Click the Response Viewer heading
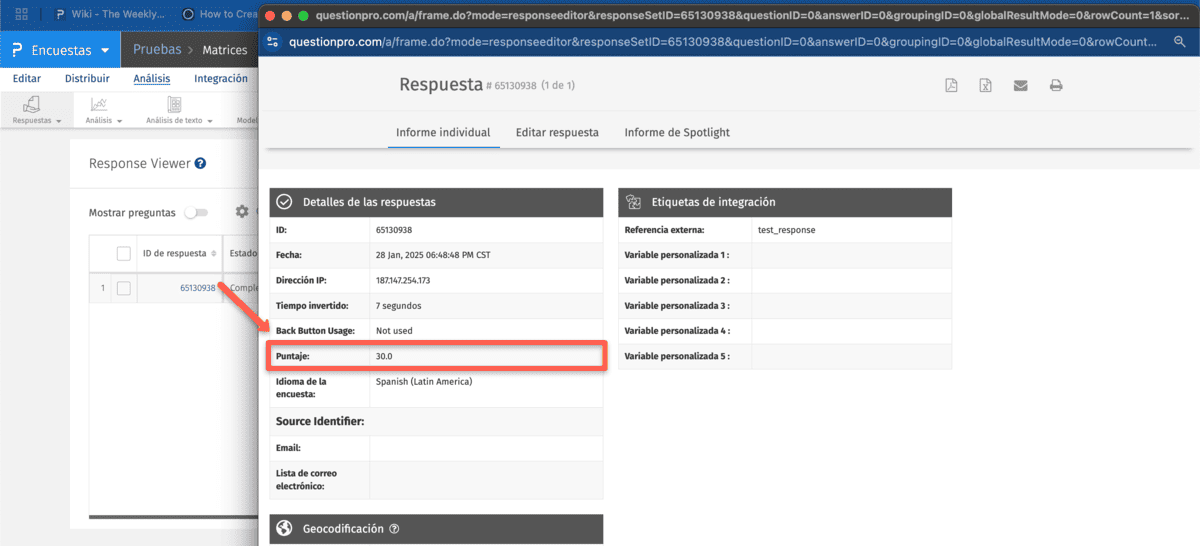Image resolution: width=1200 pixels, height=546 pixels. tap(139, 163)
